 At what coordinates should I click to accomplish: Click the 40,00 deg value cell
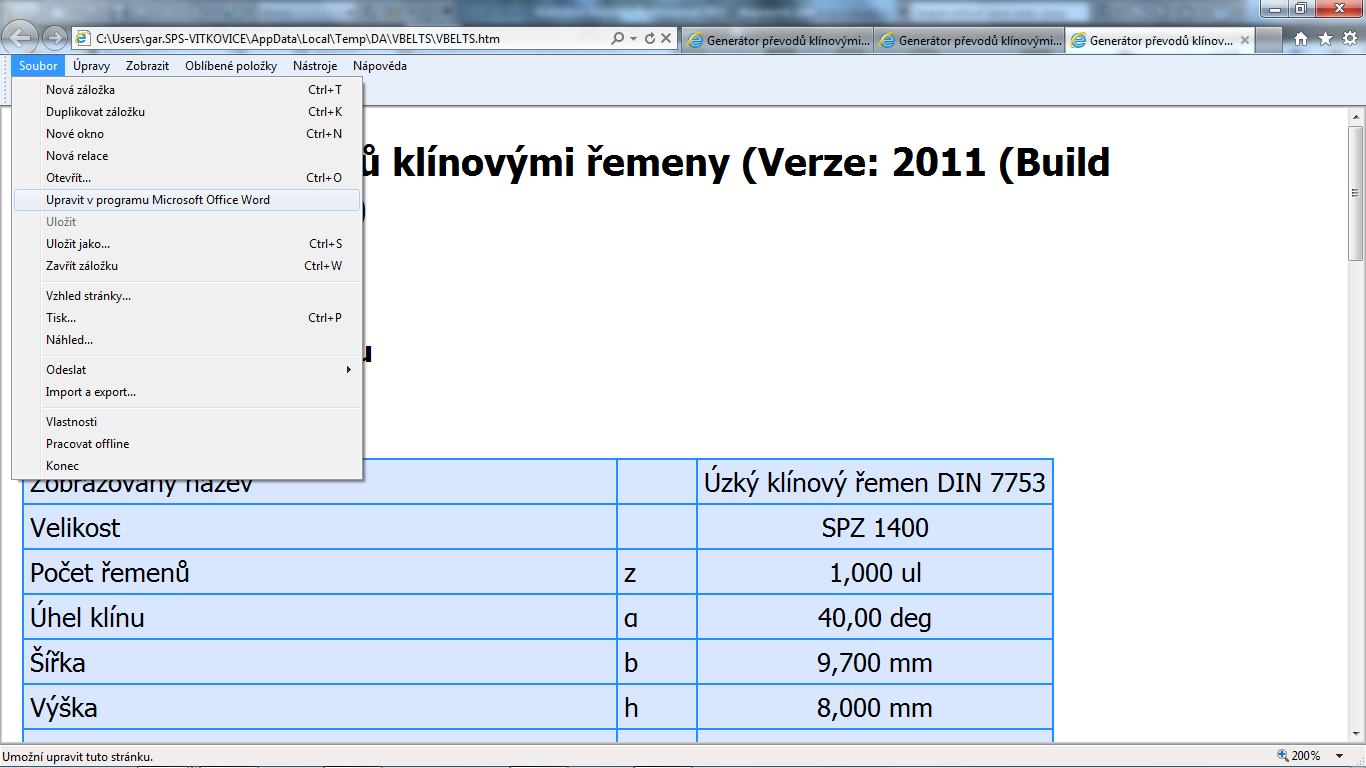(x=875, y=617)
